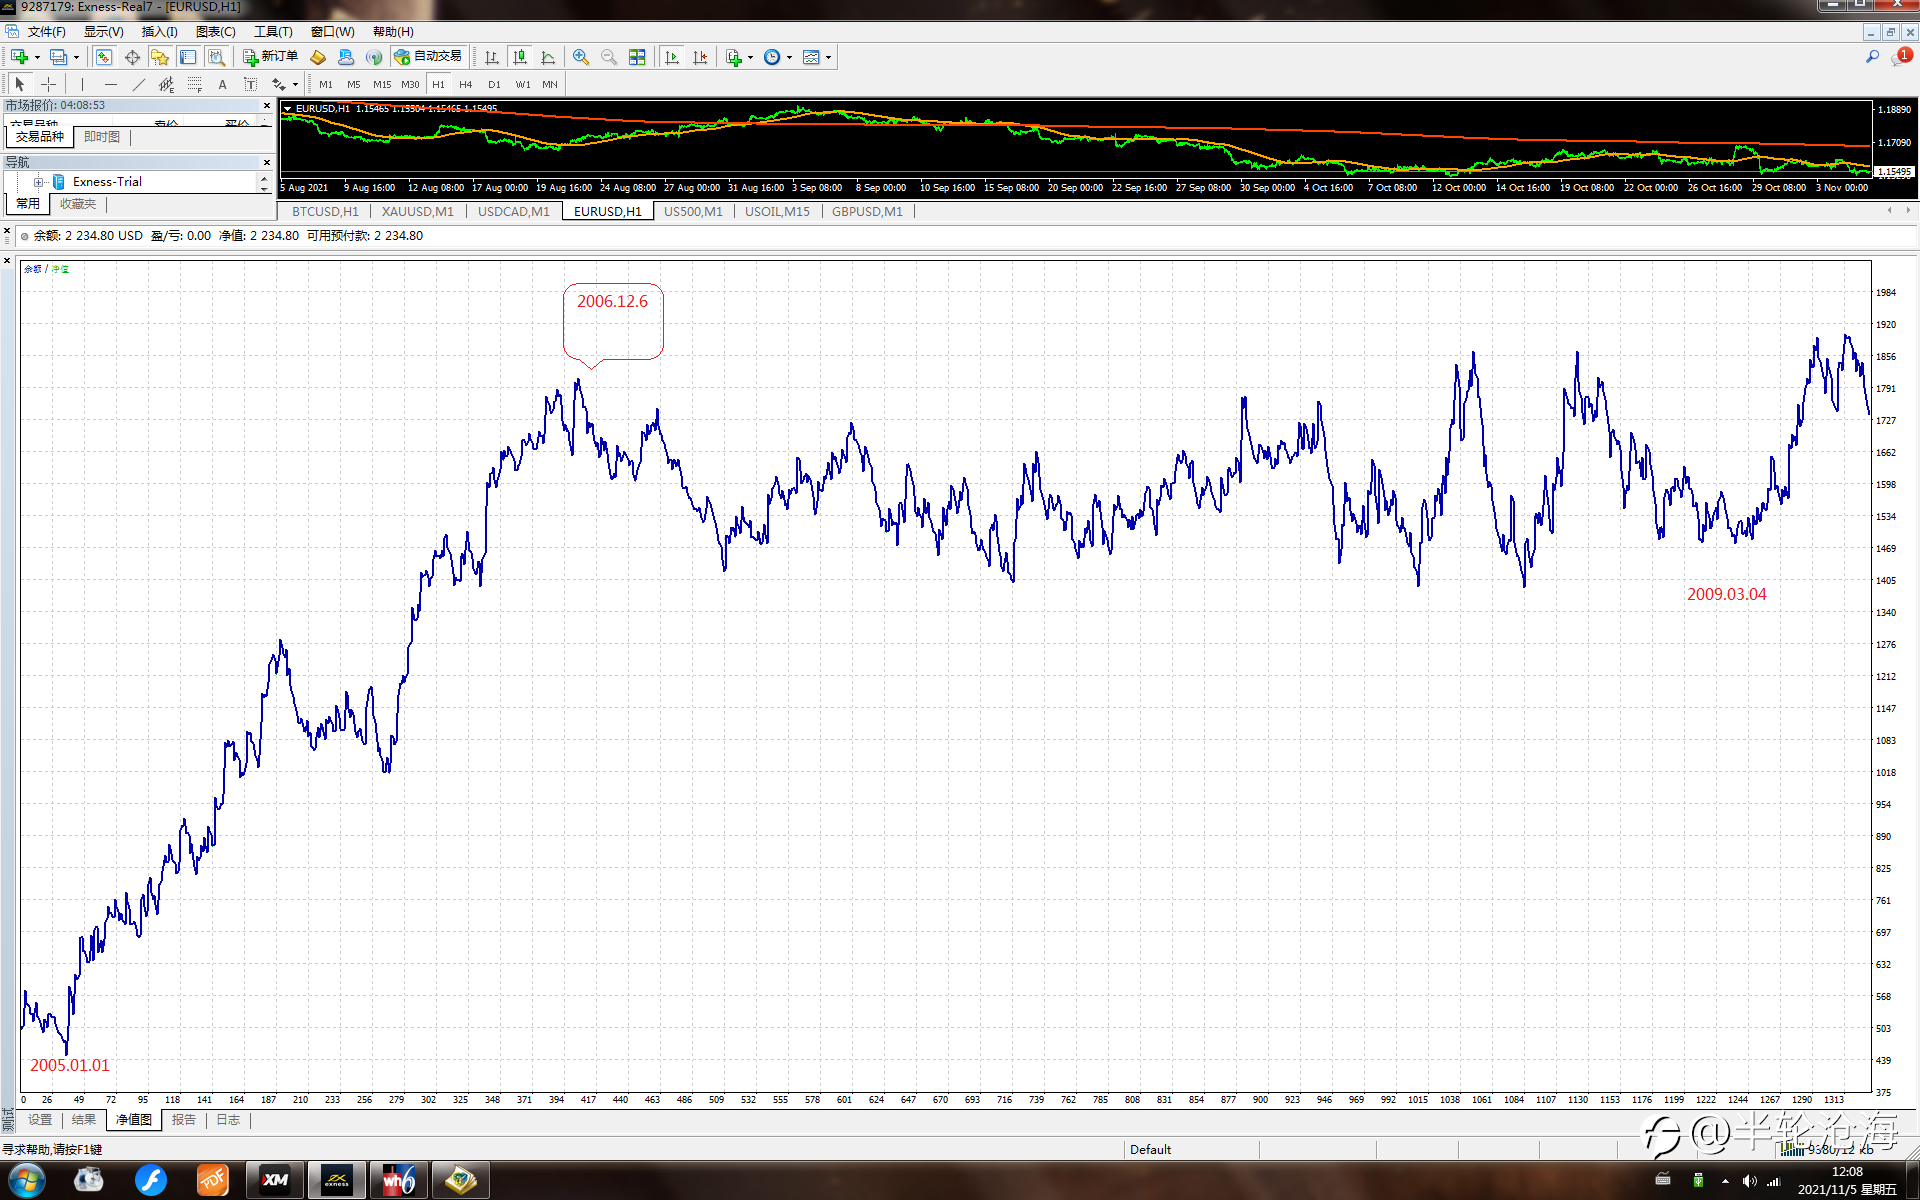Switch to BTCUSD,H1 chart tab

pyautogui.click(x=325, y=211)
